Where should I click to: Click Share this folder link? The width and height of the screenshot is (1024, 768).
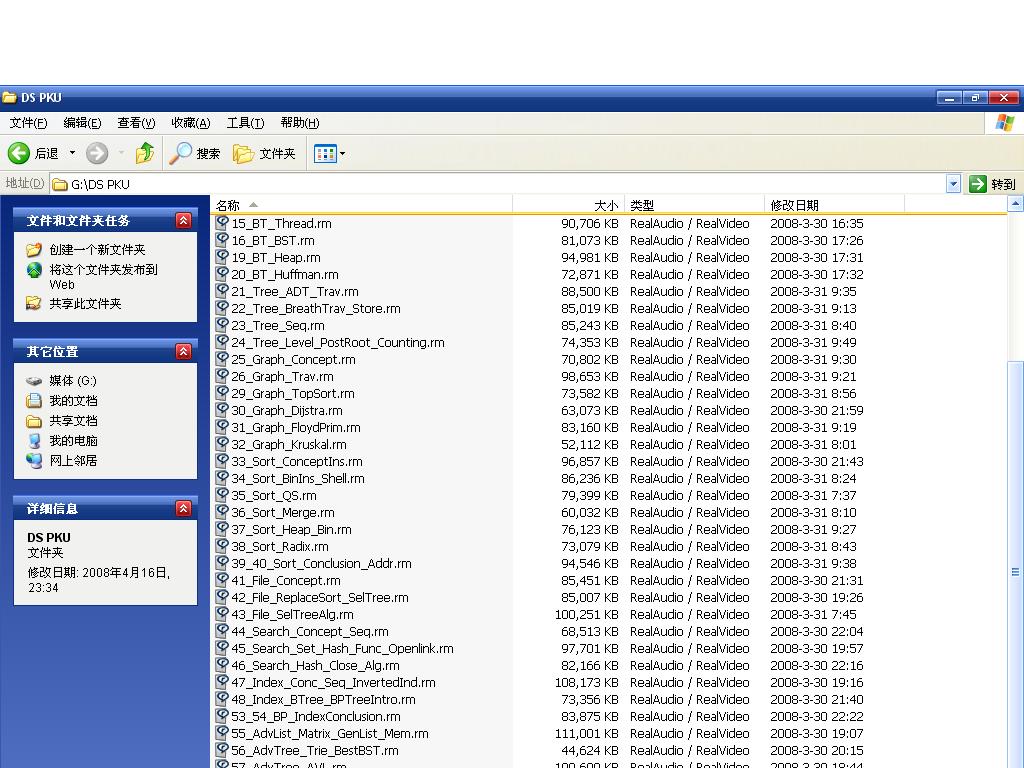(85, 303)
